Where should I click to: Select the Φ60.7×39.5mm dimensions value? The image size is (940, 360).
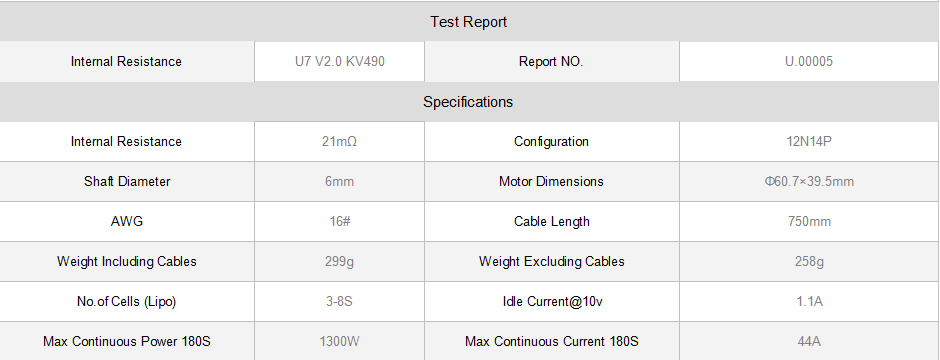click(x=809, y=181)
